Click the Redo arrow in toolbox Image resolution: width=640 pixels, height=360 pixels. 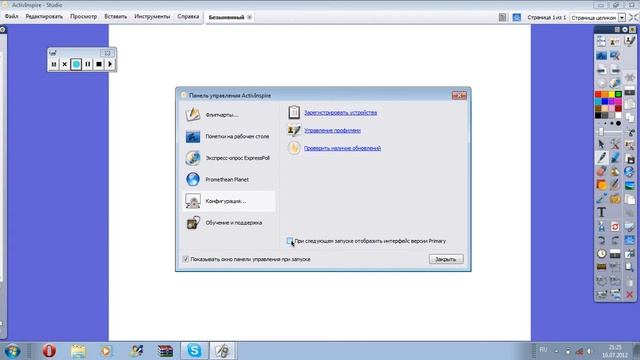point(615,240)
